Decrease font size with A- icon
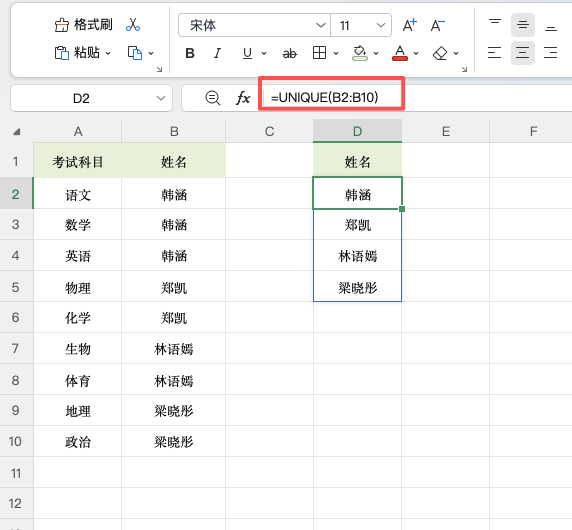The height and width of the screenshot is (530, 572). coord(437,25)
